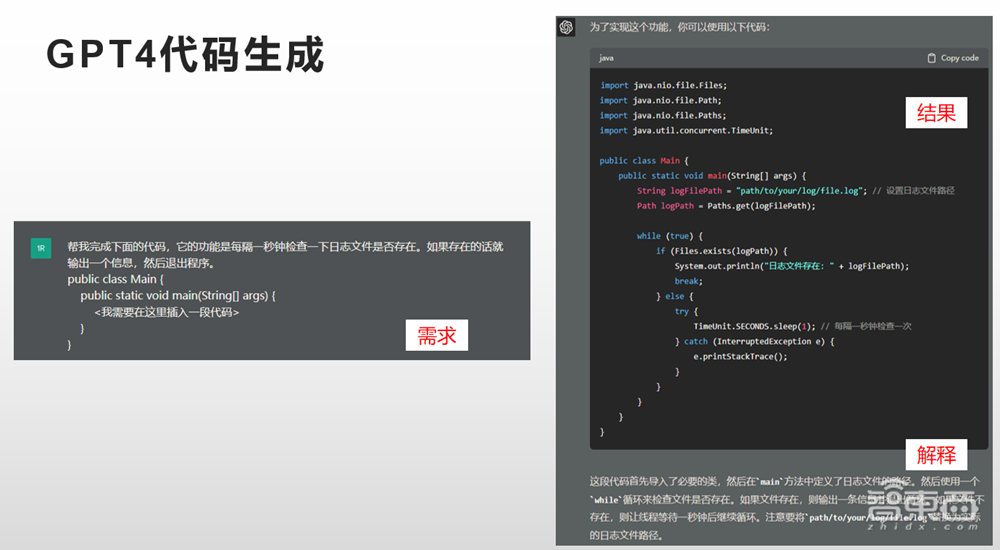The image size is (1000, 550).
Task: Click 'import java.util.concurrent.TimeUnit;' line
Action: pos(686,131)
